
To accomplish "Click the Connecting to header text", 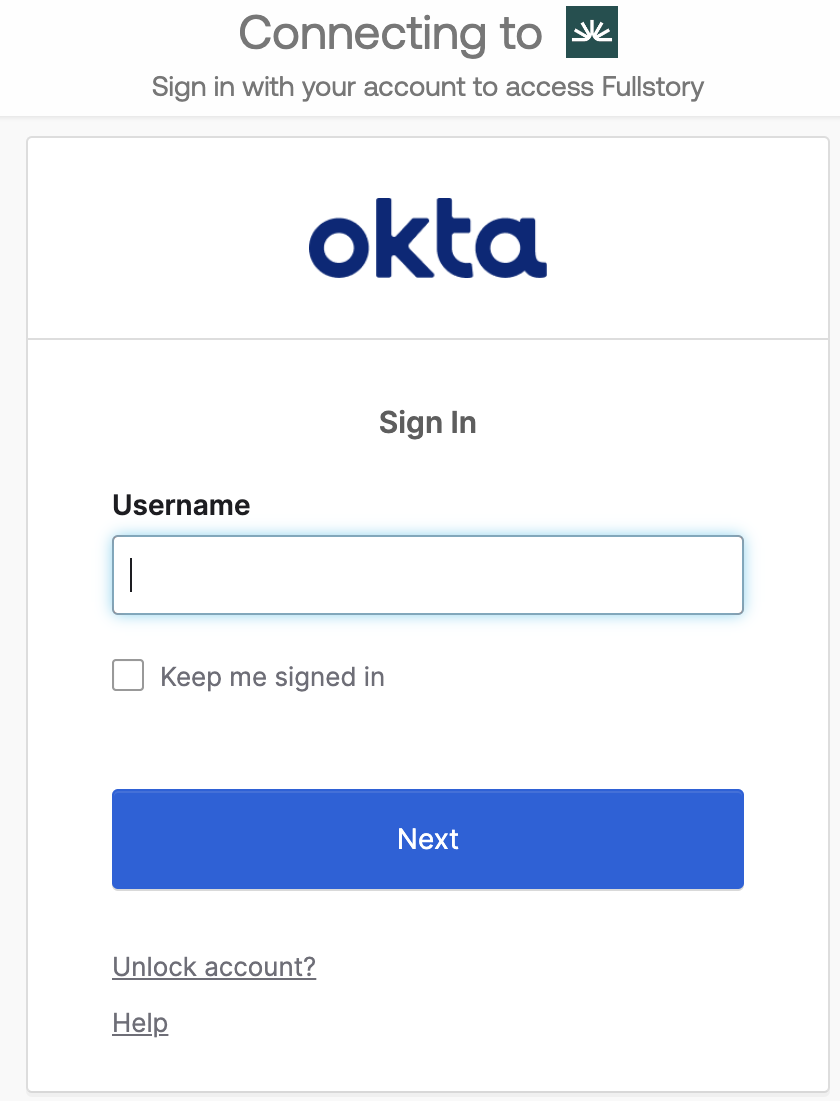I will pyautogui.click(x=390, y=33).
